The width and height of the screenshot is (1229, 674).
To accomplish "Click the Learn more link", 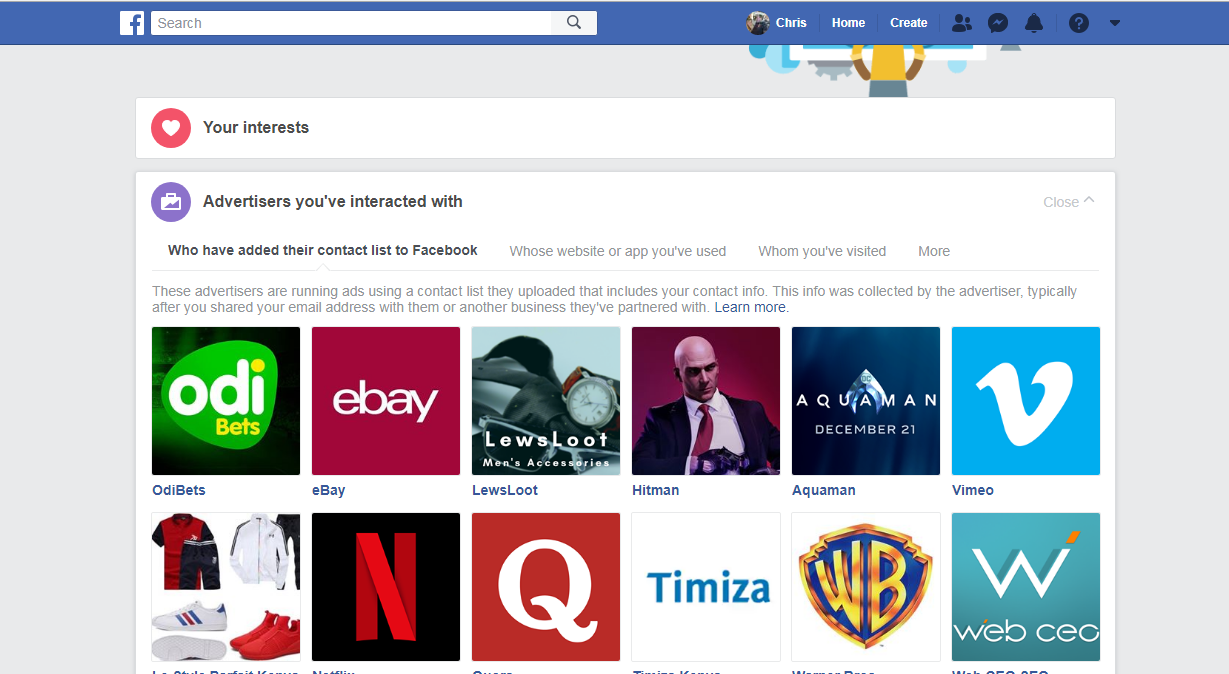I will [x=751, y=308].
